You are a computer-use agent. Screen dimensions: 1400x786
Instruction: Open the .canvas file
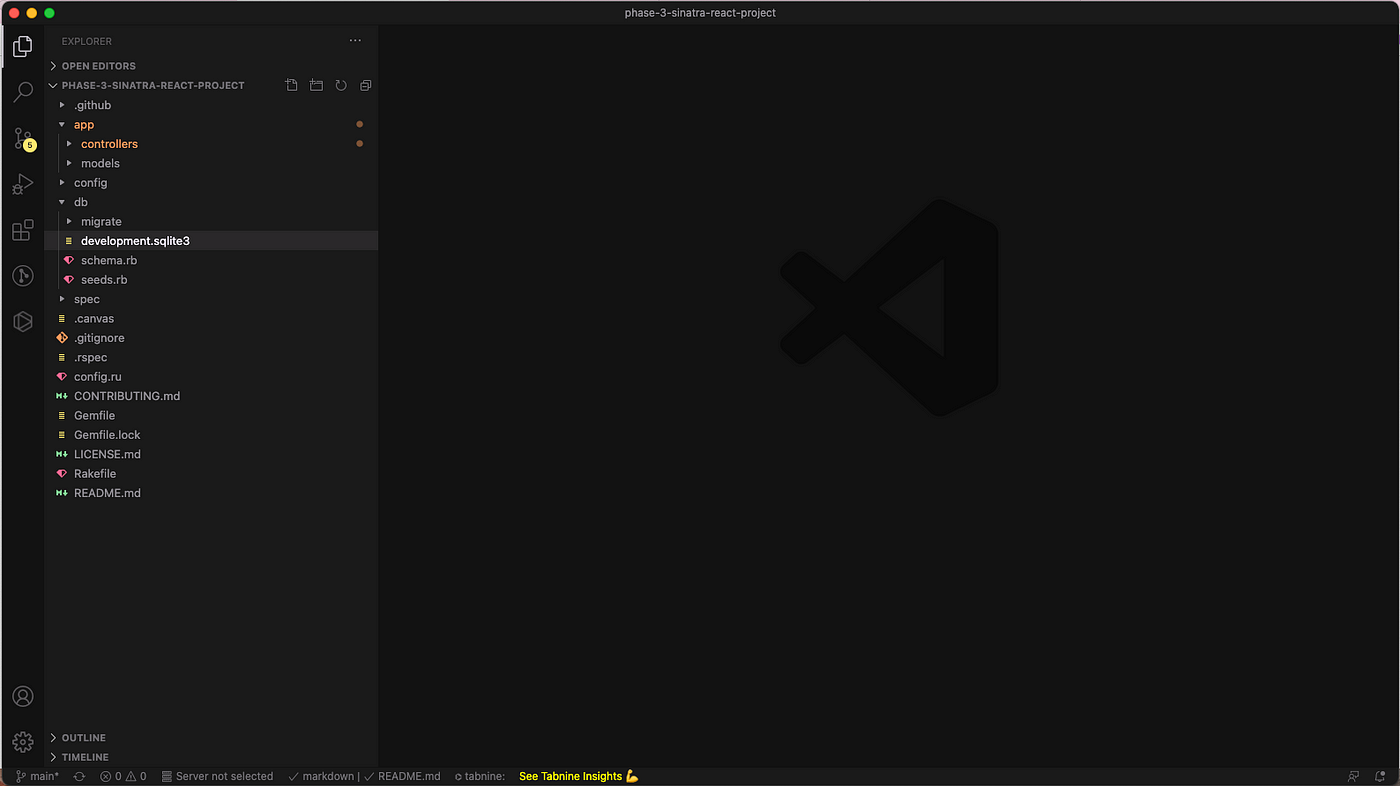[213, 318]
